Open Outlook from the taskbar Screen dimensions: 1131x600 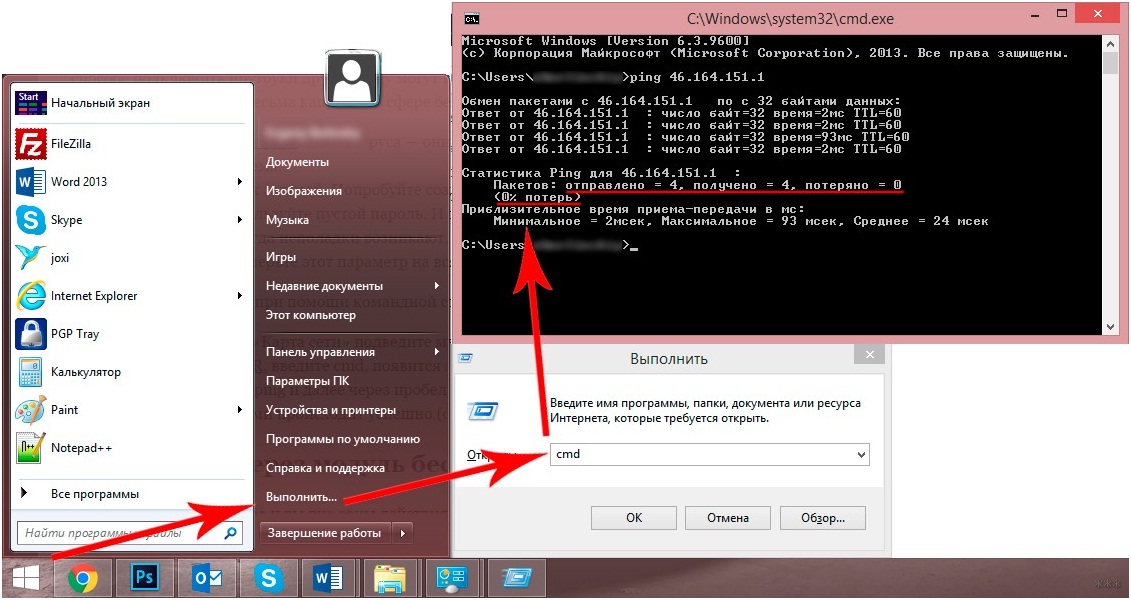207,578
